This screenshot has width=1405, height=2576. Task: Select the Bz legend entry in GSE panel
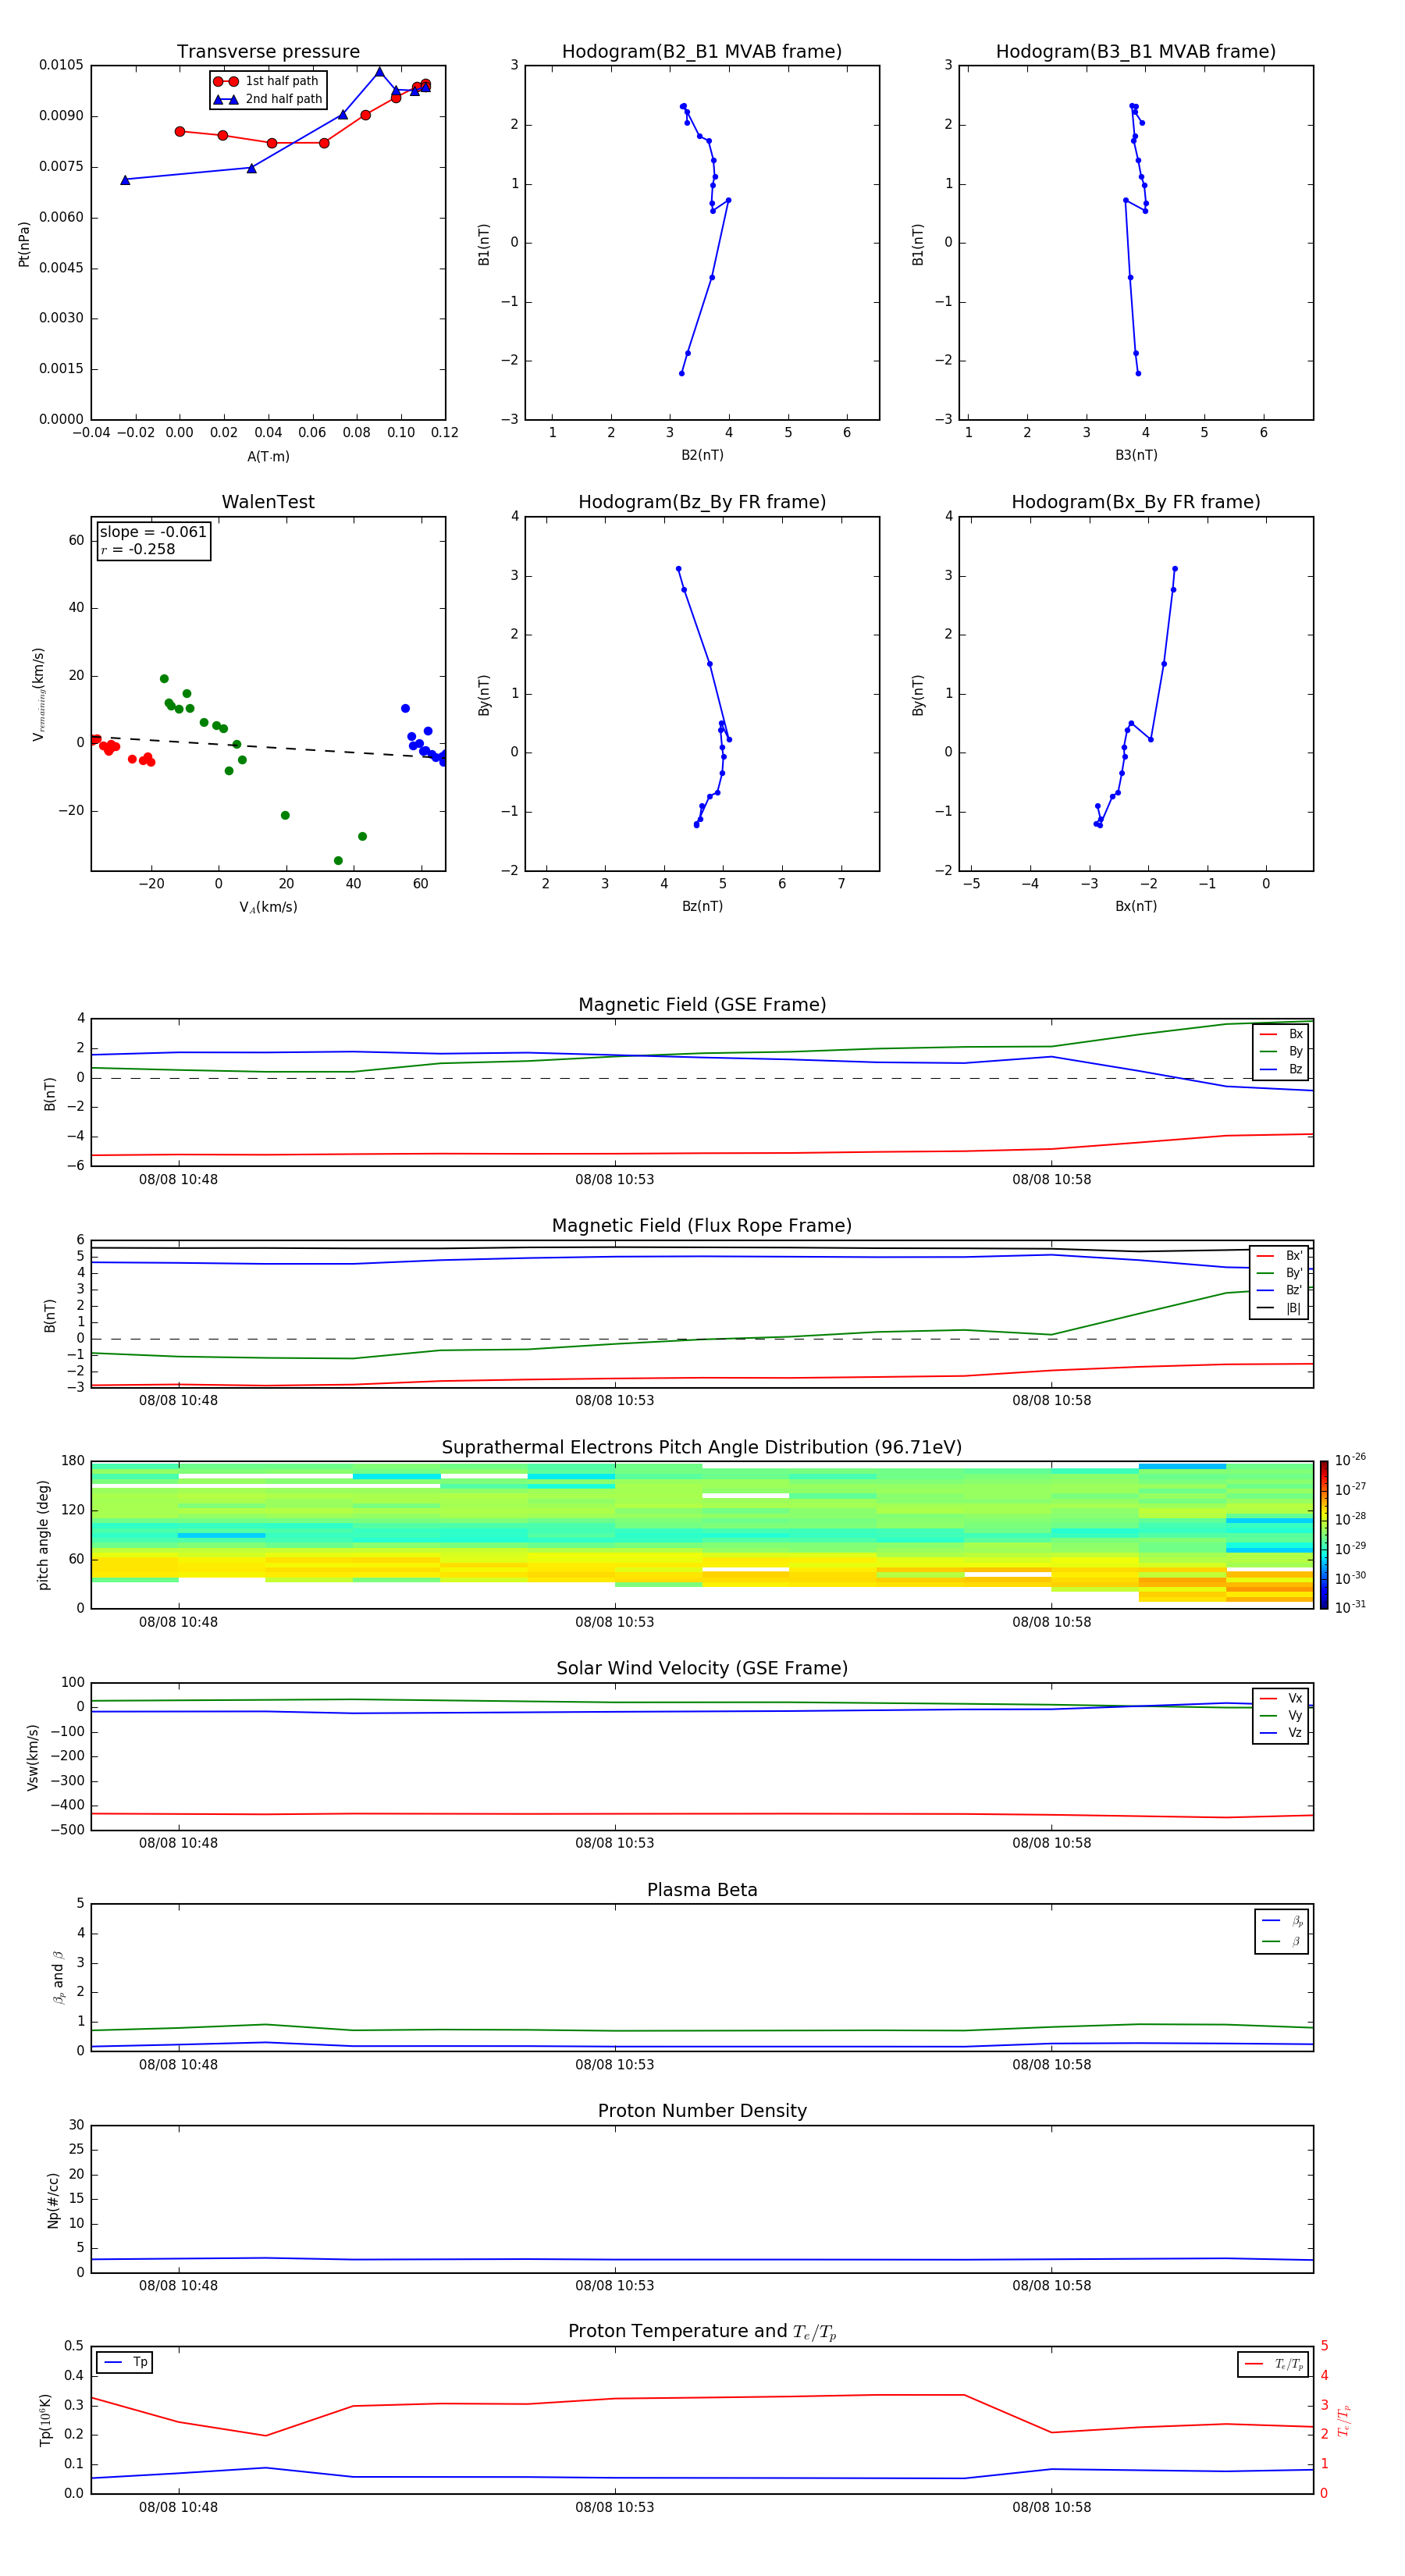[1281, 1069]
